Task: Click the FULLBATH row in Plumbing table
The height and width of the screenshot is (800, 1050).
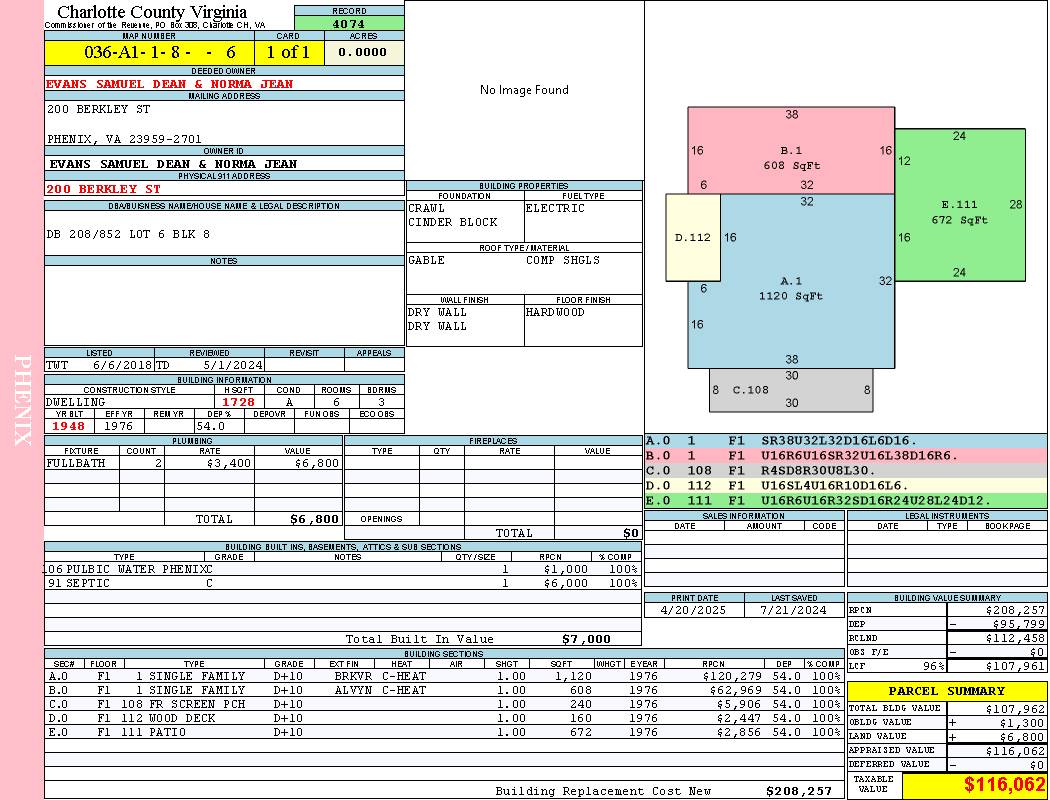Action: [193, 463]
